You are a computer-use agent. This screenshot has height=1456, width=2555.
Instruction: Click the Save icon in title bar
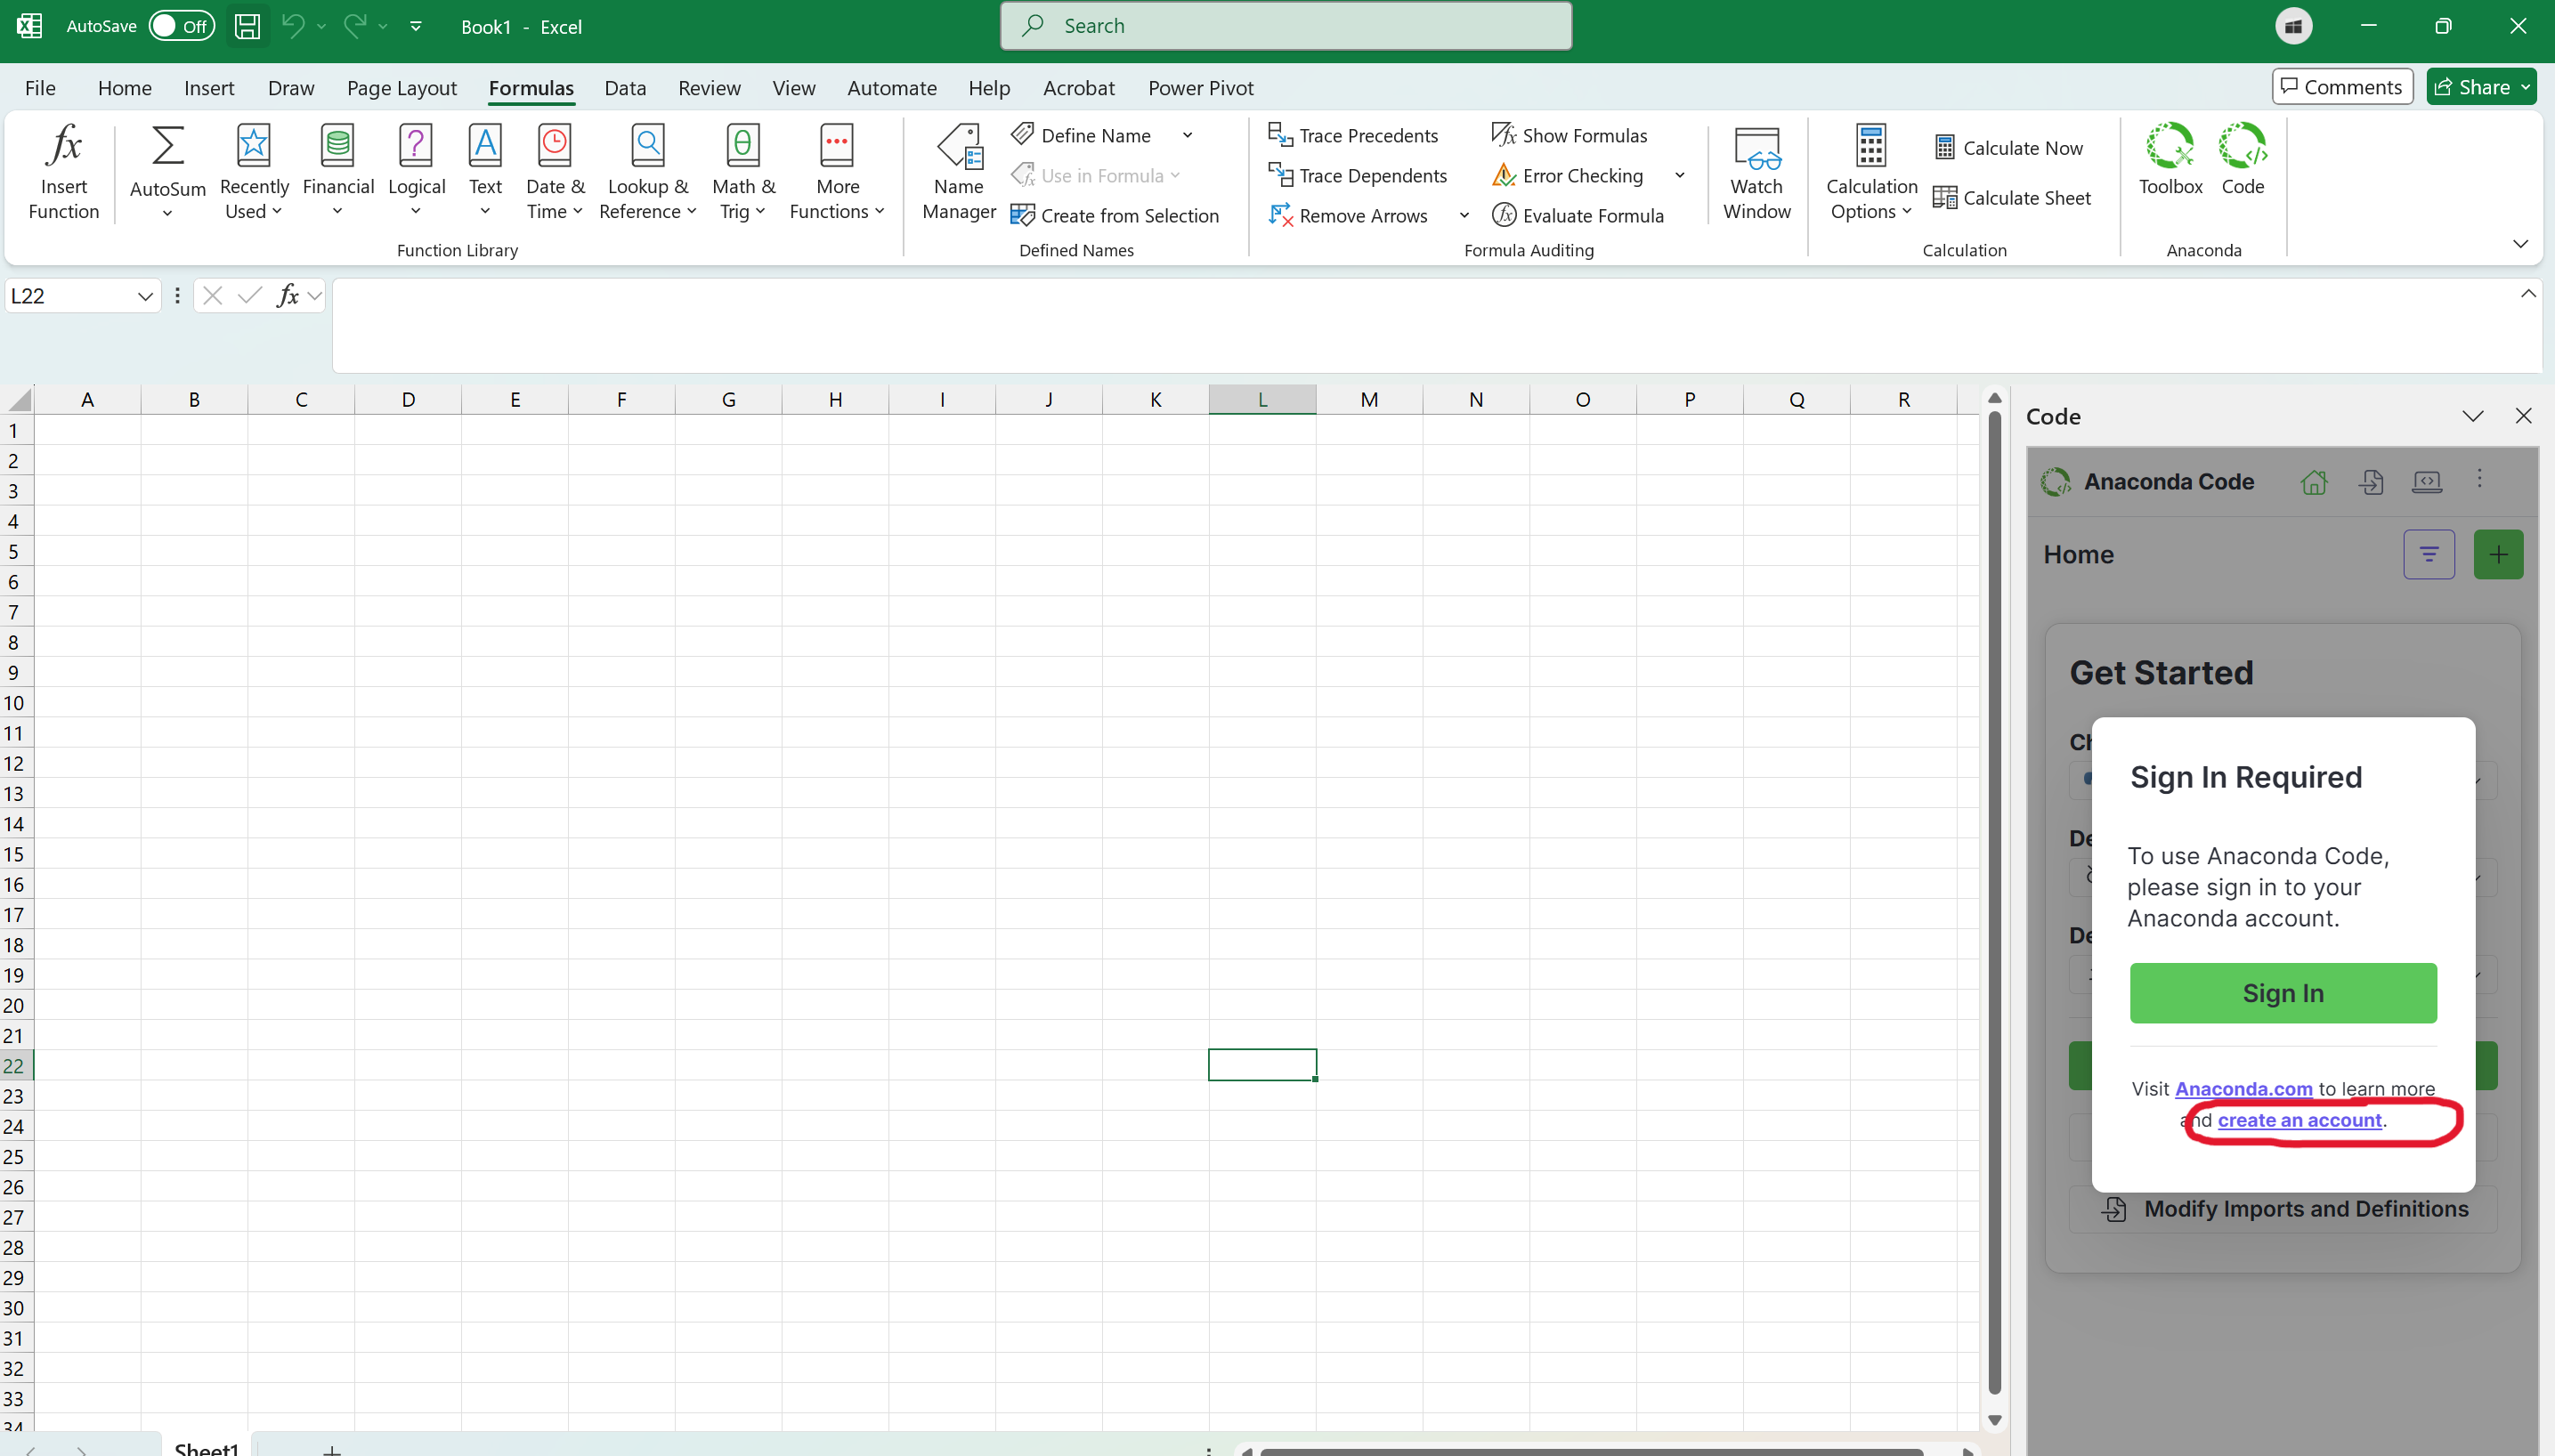click(x=247, y=26)
